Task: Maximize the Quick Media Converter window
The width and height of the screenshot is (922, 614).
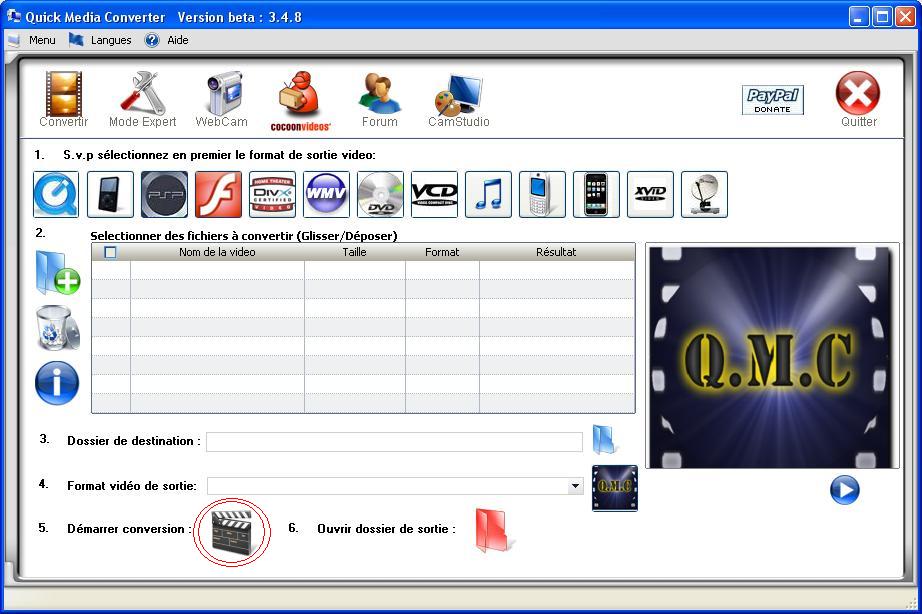Action: [882, 17]
